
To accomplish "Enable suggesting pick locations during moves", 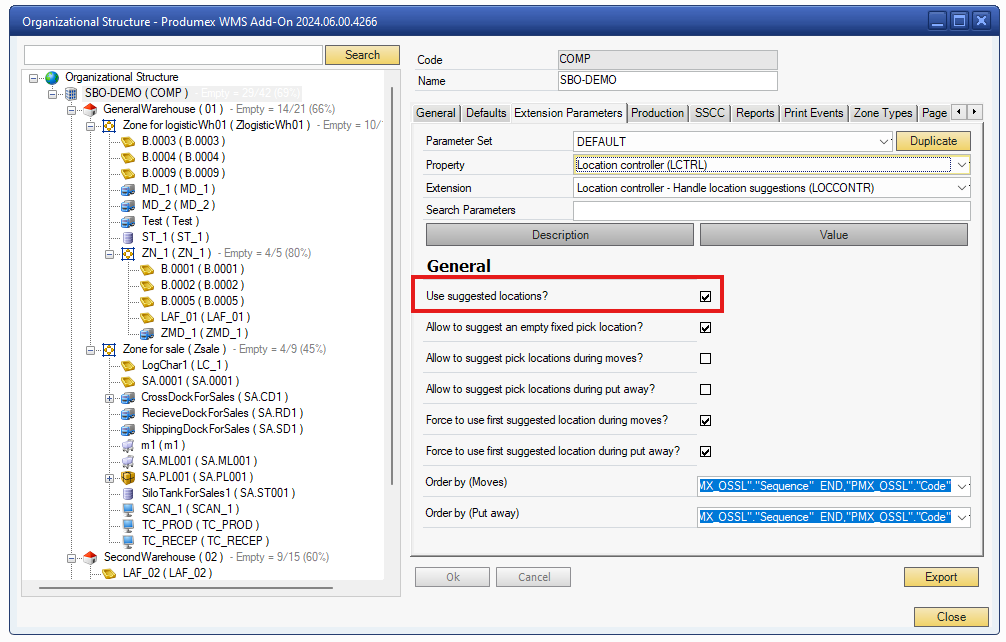I will click(x=706, y=358).
